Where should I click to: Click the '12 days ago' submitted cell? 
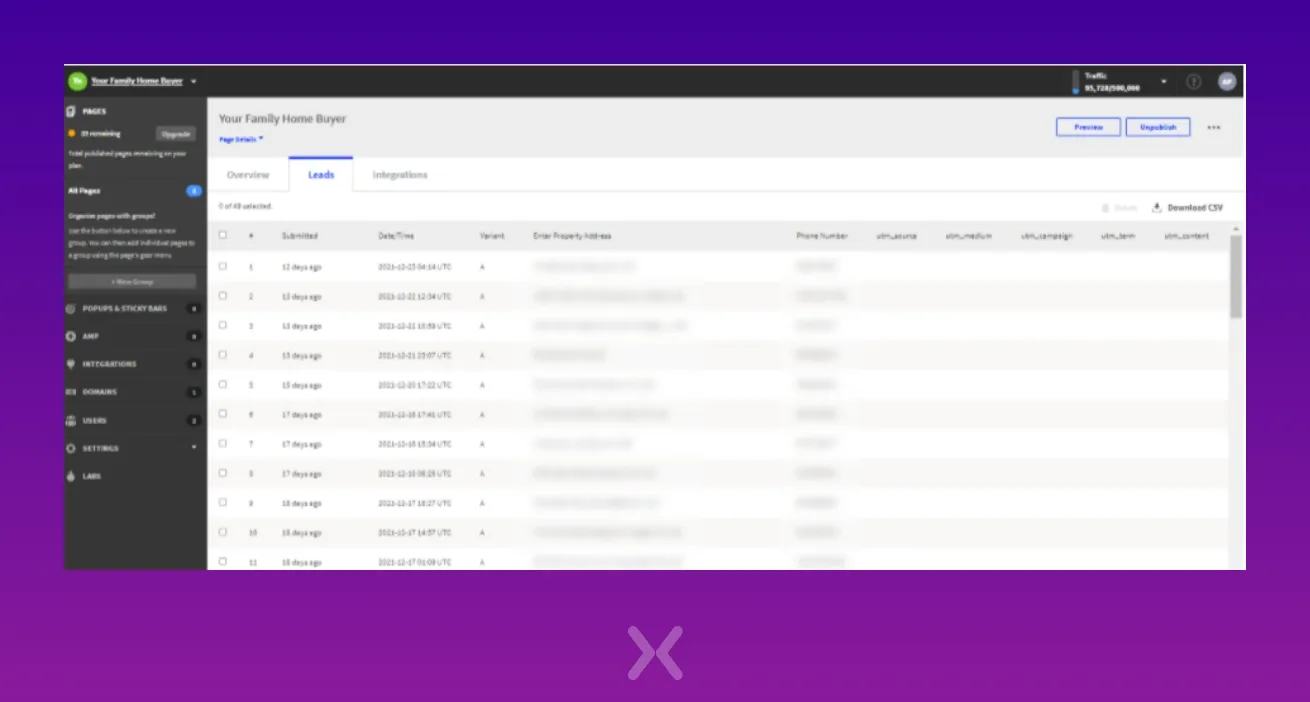pyautogui.click(x=302, y=267)
